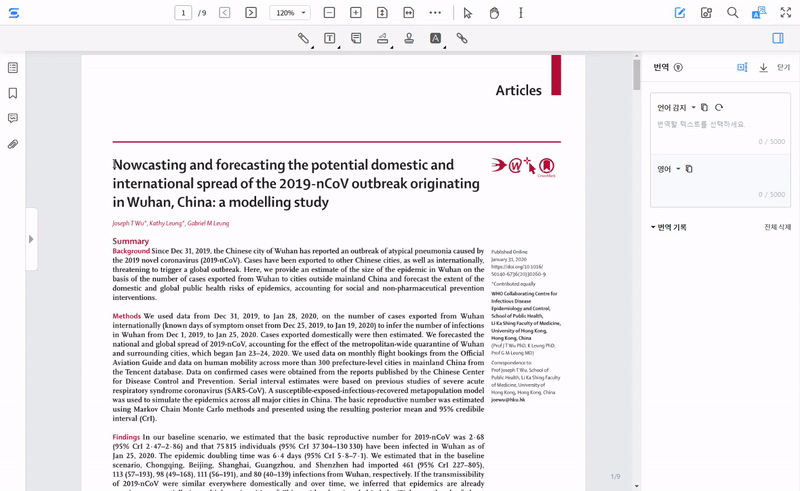800x491 pixels.
Task: Open the 언어 감지 source language dropdown
Action: coord(676,107)
